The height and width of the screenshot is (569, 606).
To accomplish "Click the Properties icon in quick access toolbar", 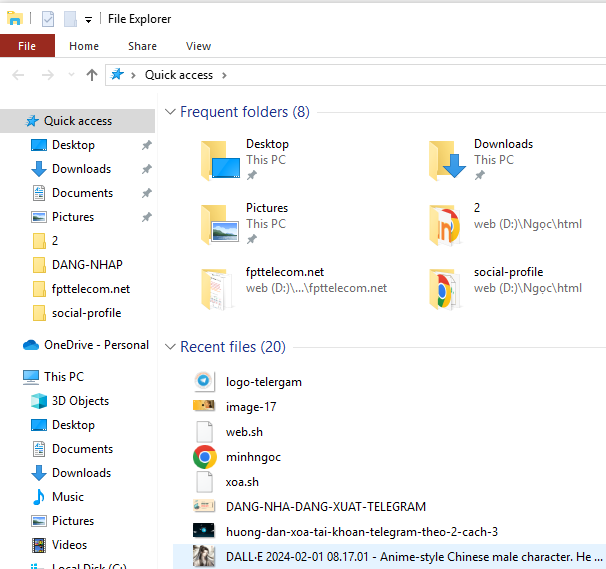I will click(x=48, y=19).
